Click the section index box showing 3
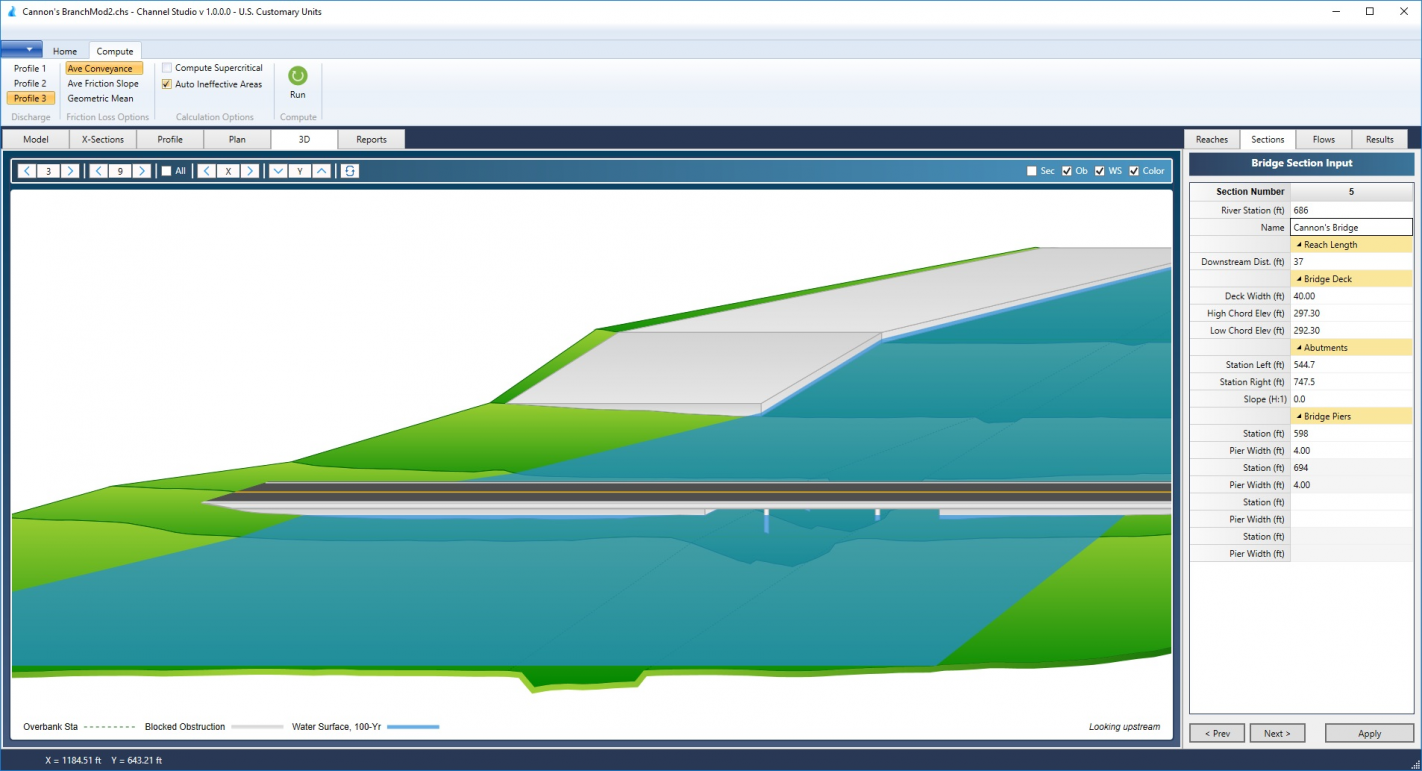 point(48,171)
